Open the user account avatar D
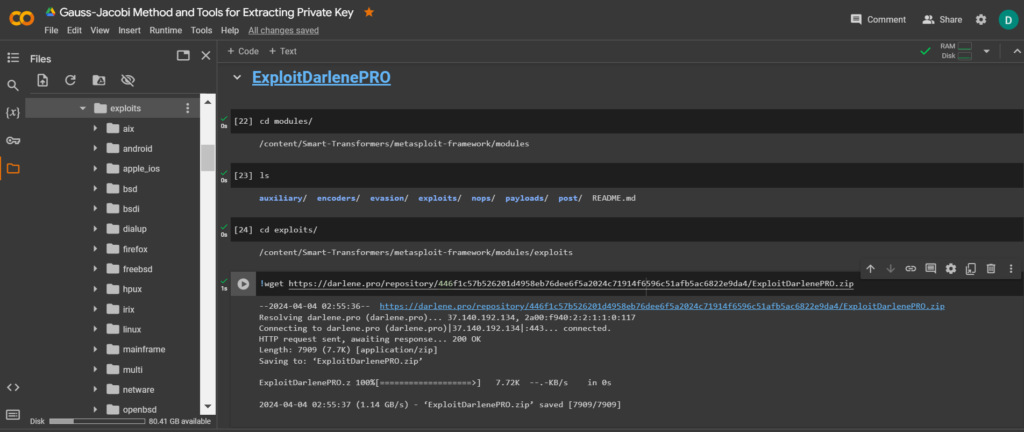The height and width of the screenshot is (432, 1024). point(1008,20)
